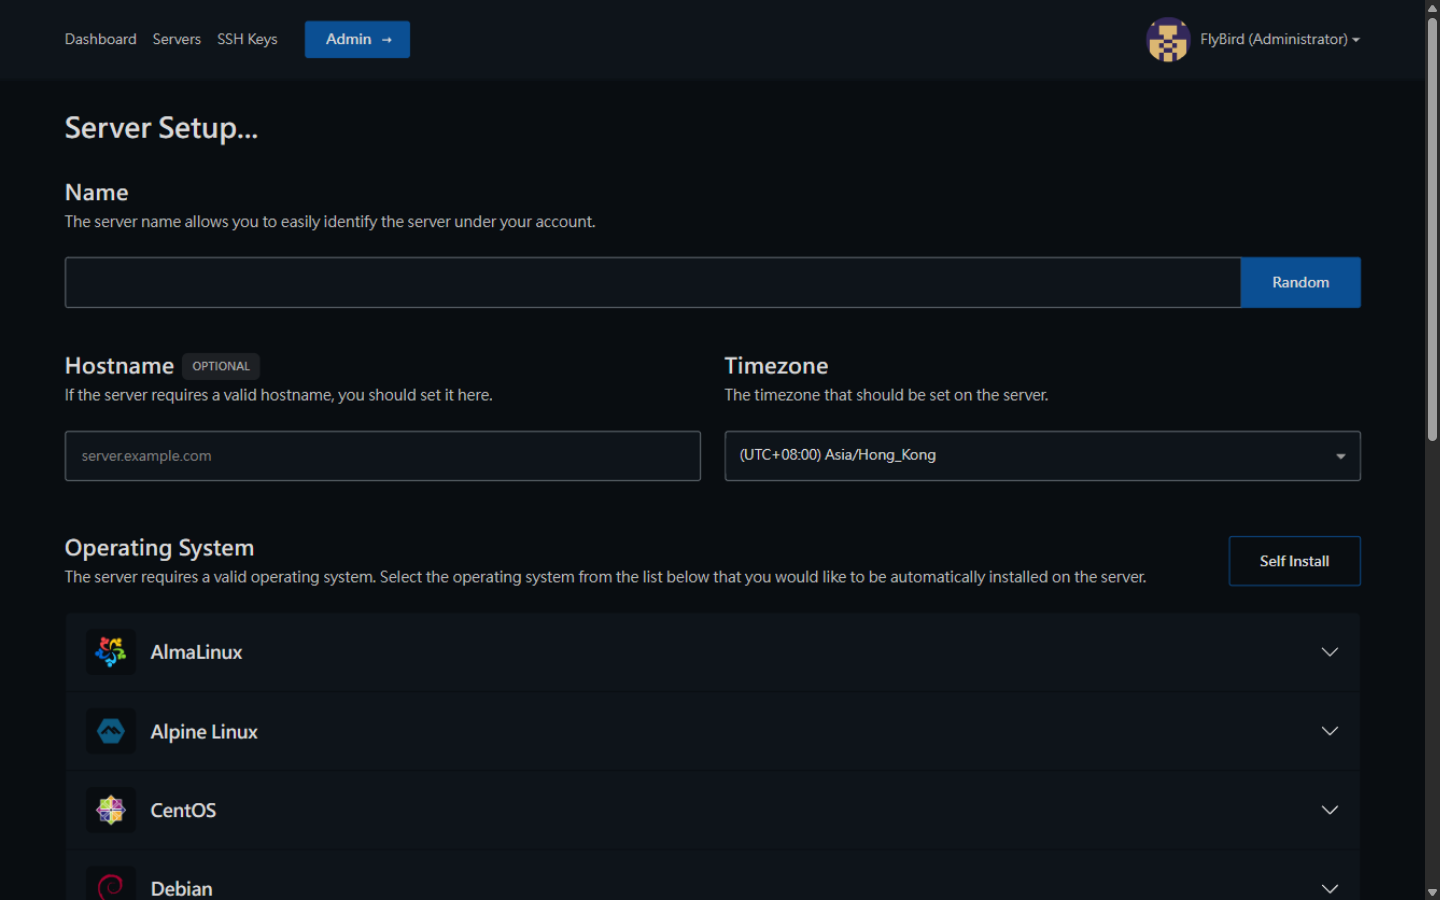
Task: Expand the AlmaLinux version chevron
Action: coord(1330,652)
